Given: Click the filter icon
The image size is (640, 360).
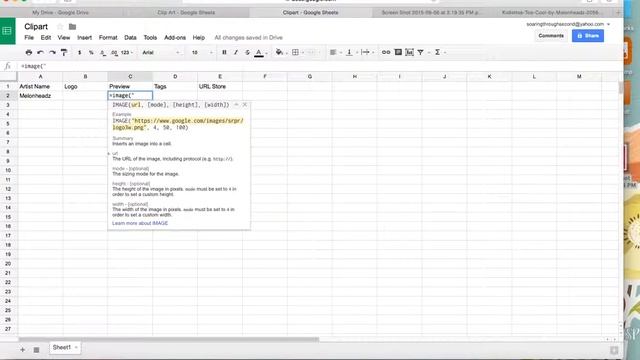Looking at the screenshot, I should (421, 52).
